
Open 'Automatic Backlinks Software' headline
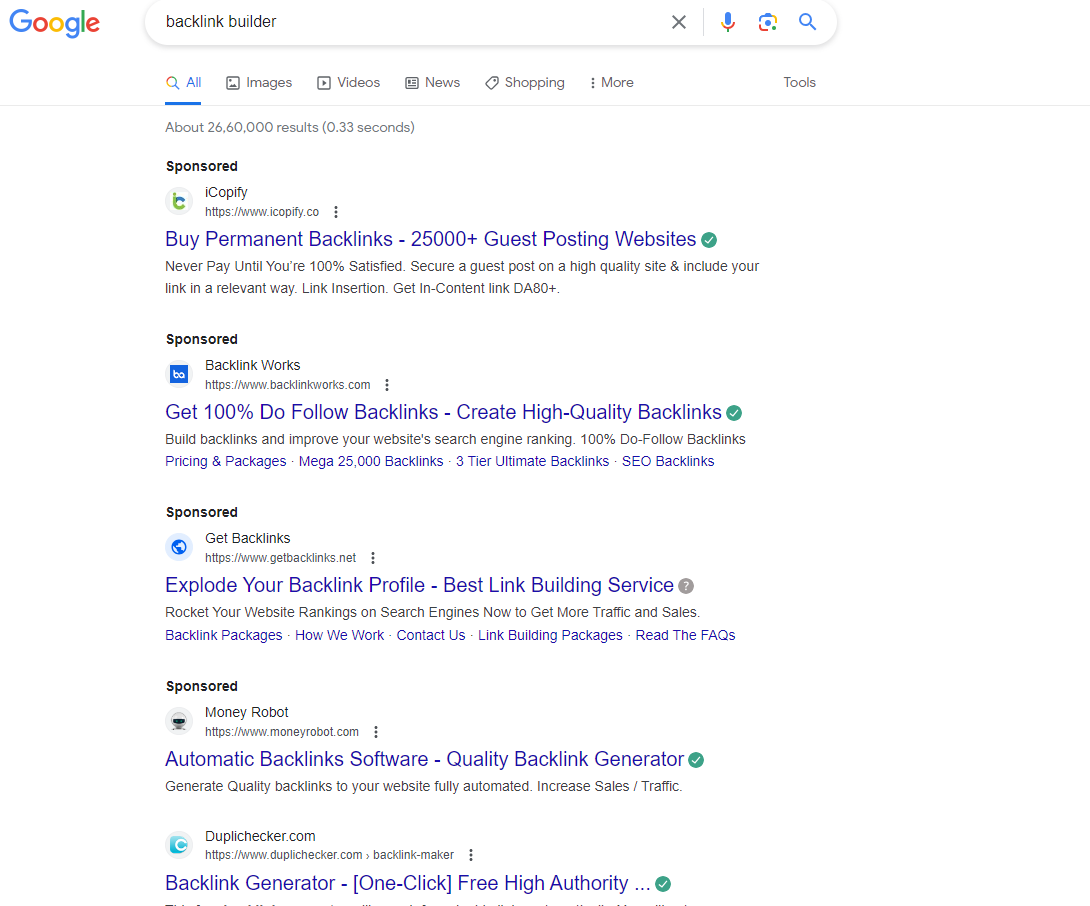coord(424,759)
